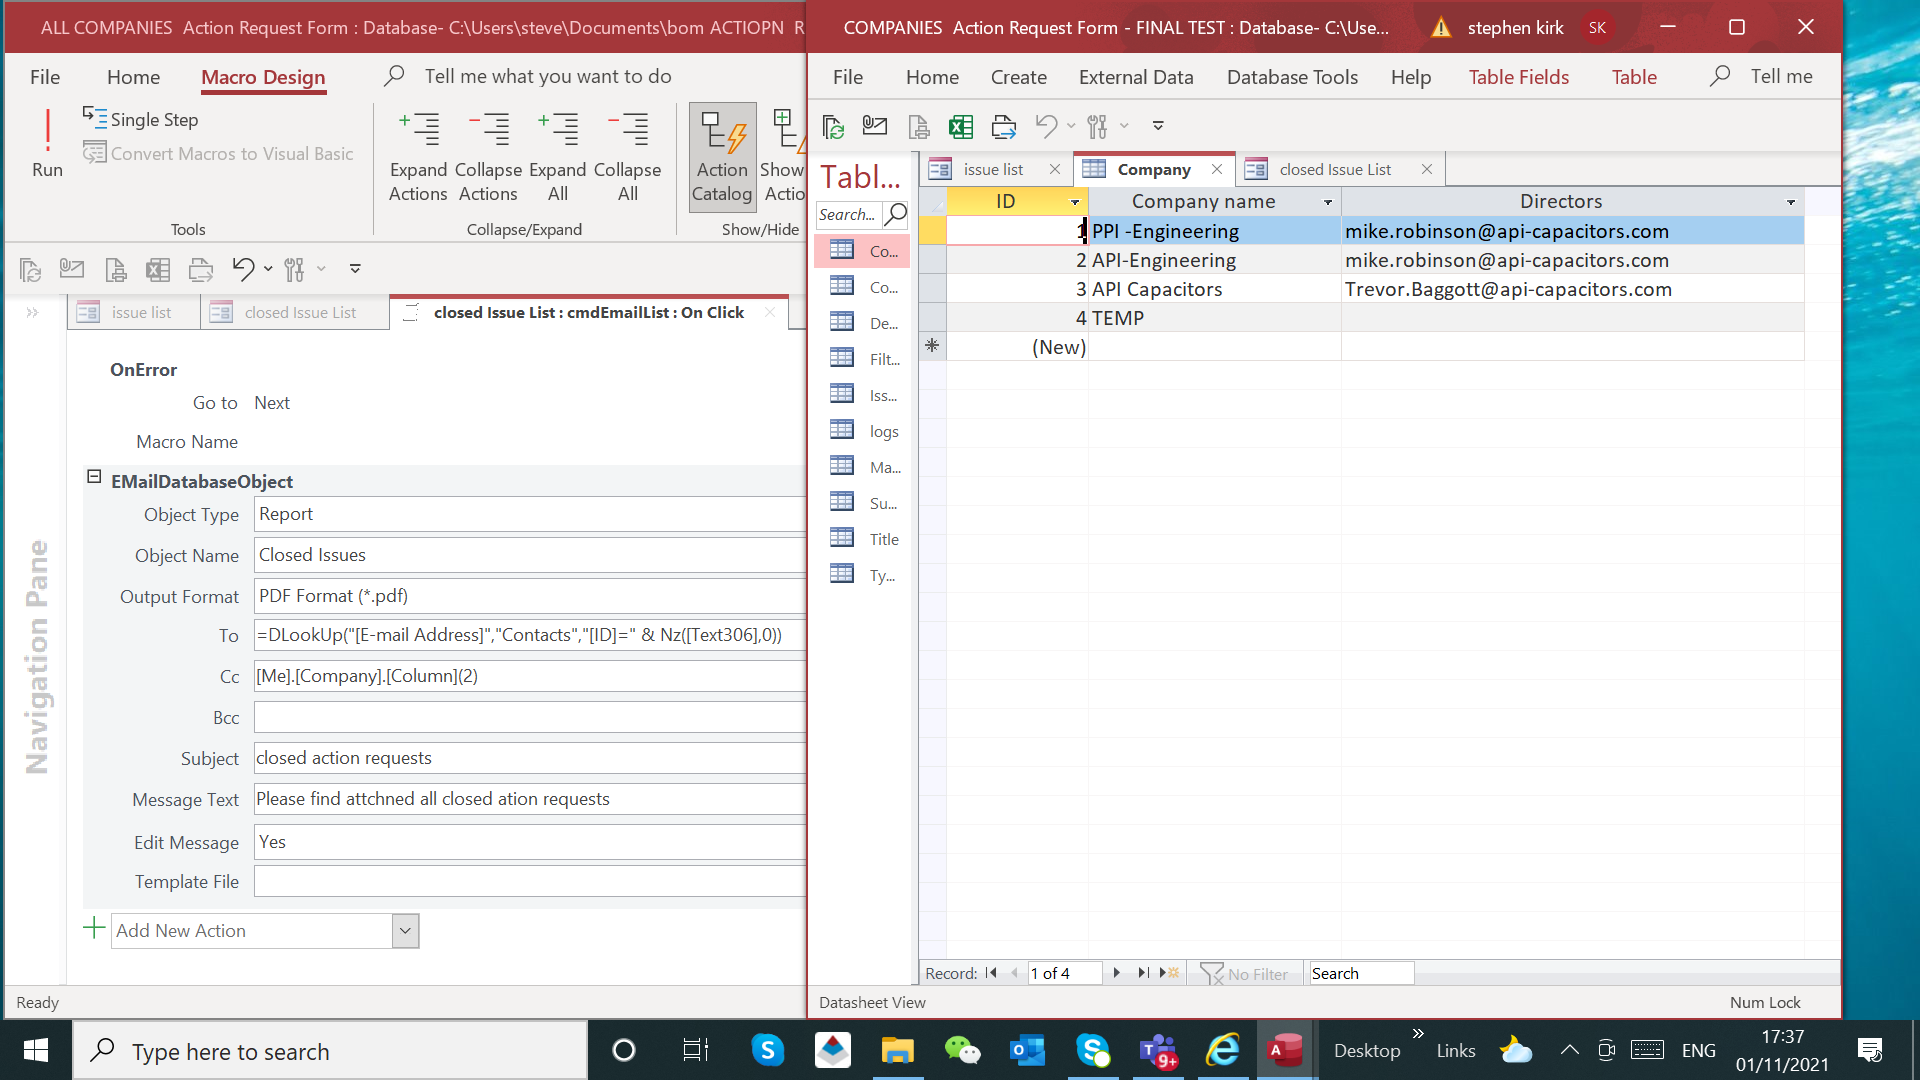Export the Company table to Excel
The height and width of the screenshot is (1080, 1920).
pyautogui.click(x=961, y=127)
